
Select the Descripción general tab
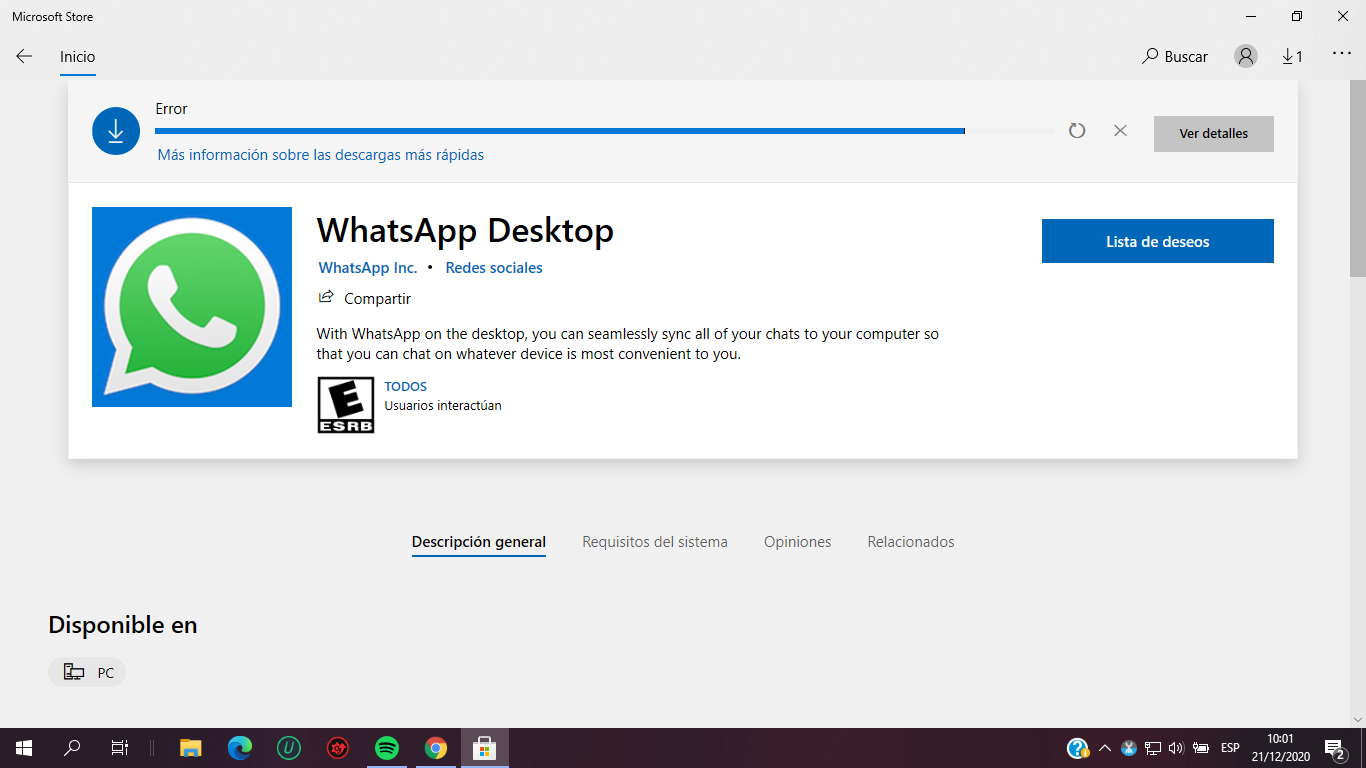[479, 542]
